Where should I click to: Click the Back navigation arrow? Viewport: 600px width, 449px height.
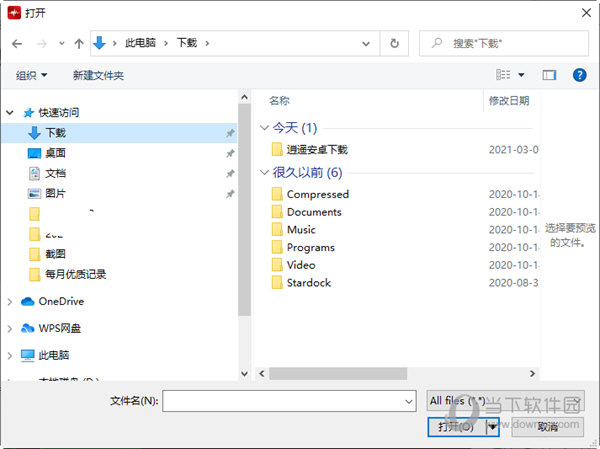click(17, 43)
